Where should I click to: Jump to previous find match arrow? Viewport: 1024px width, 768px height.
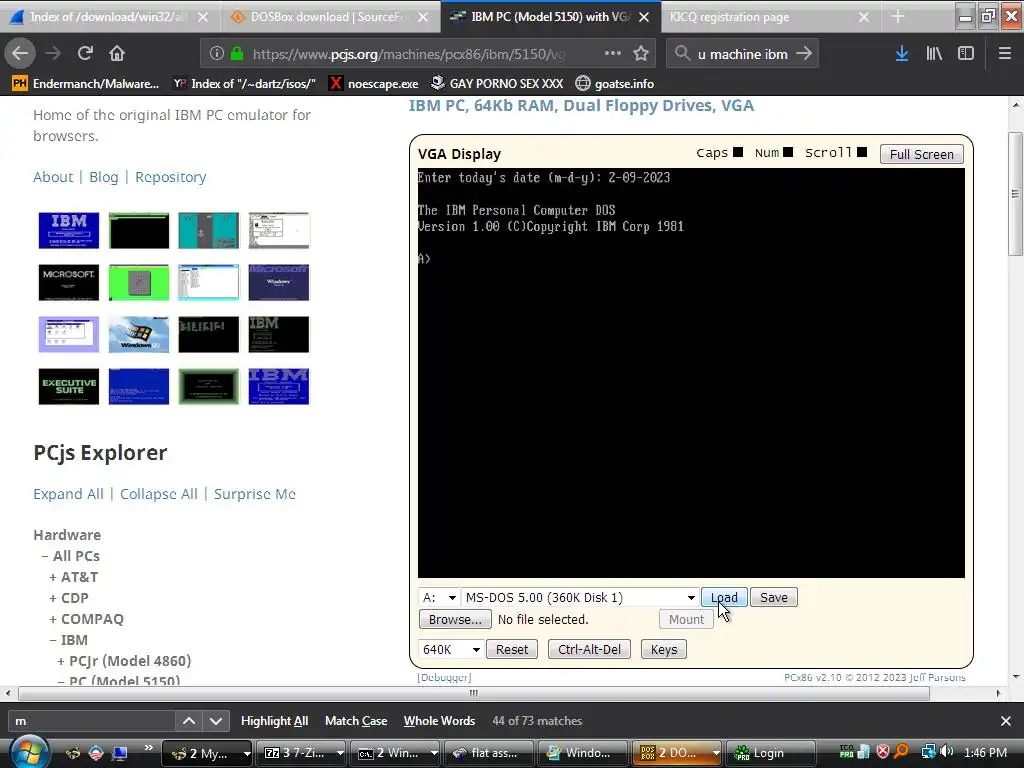click(x=189, y=721)
